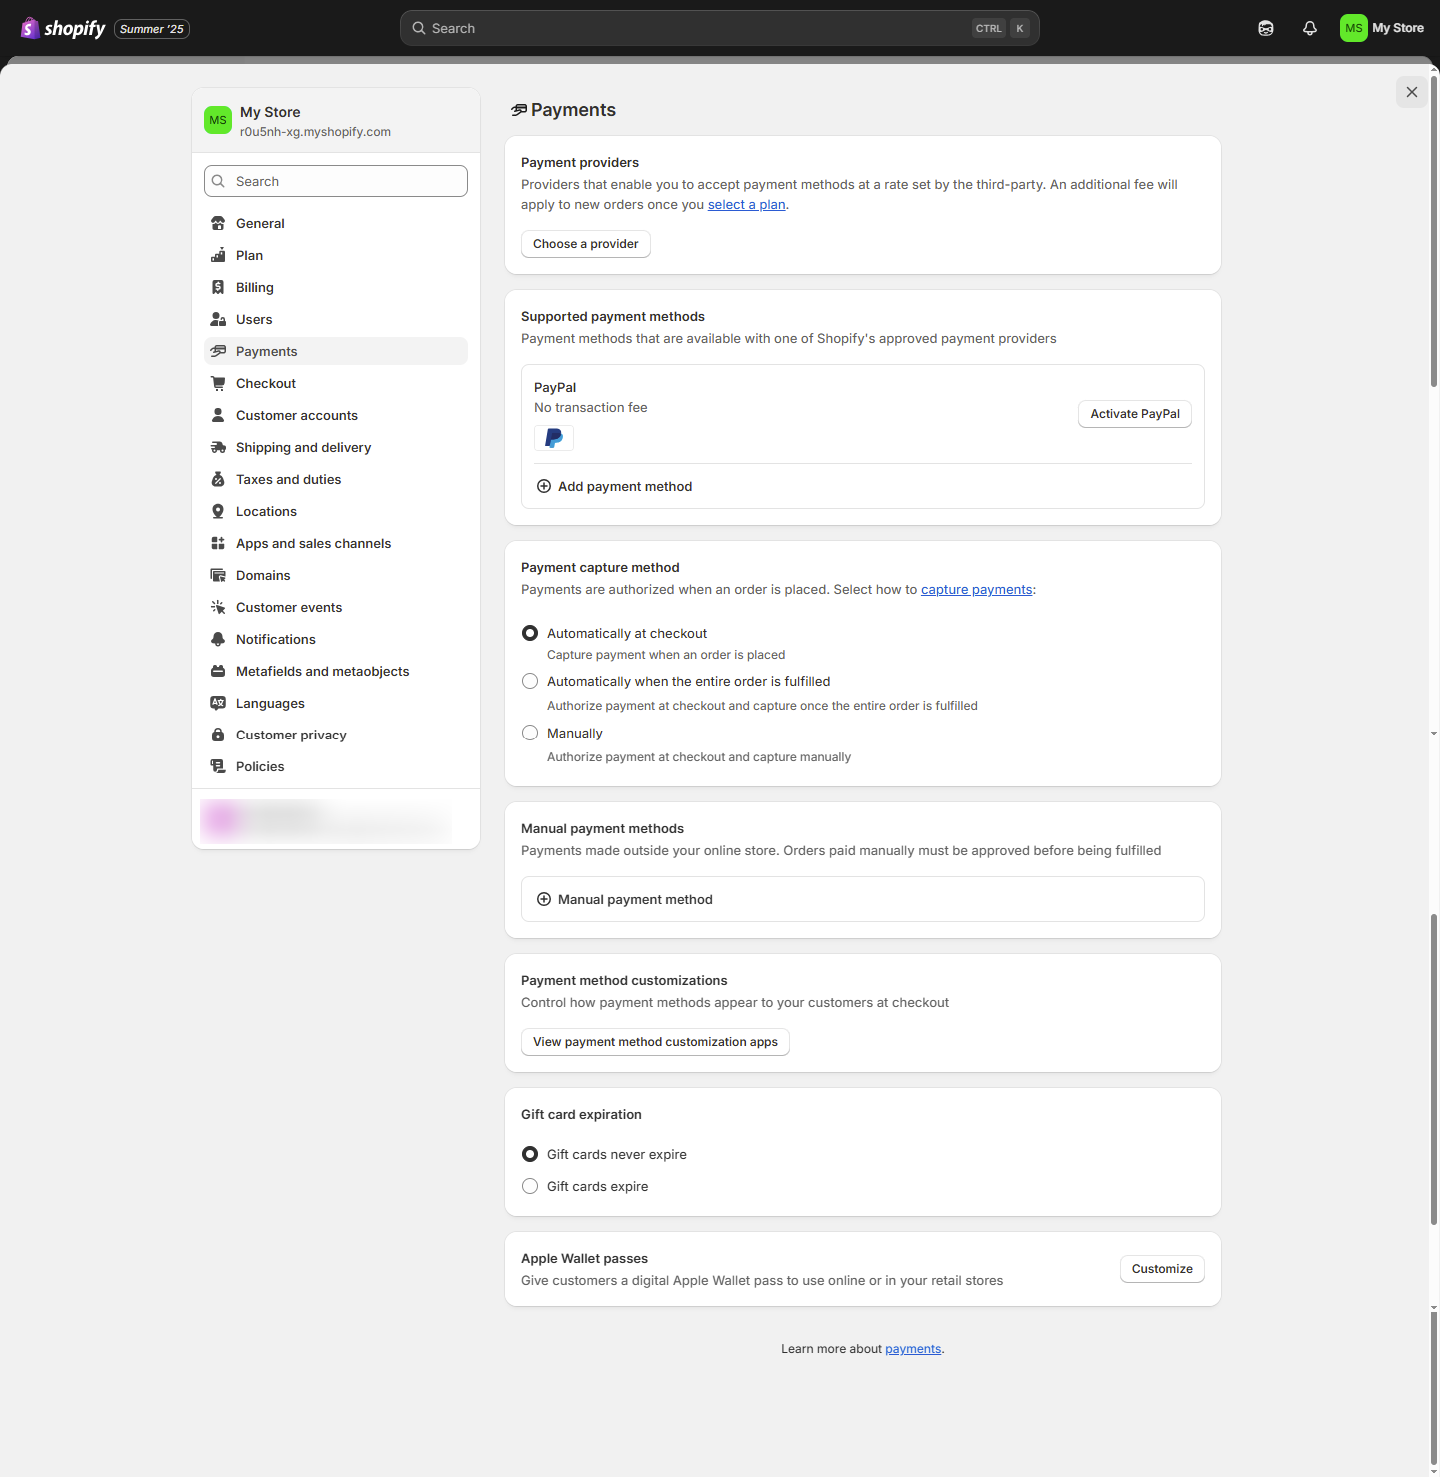Image resolution: width=1440 pixels, height=1479 pixels.
Task: Click the Customer events sparkle icon
Action: point(218,607)
